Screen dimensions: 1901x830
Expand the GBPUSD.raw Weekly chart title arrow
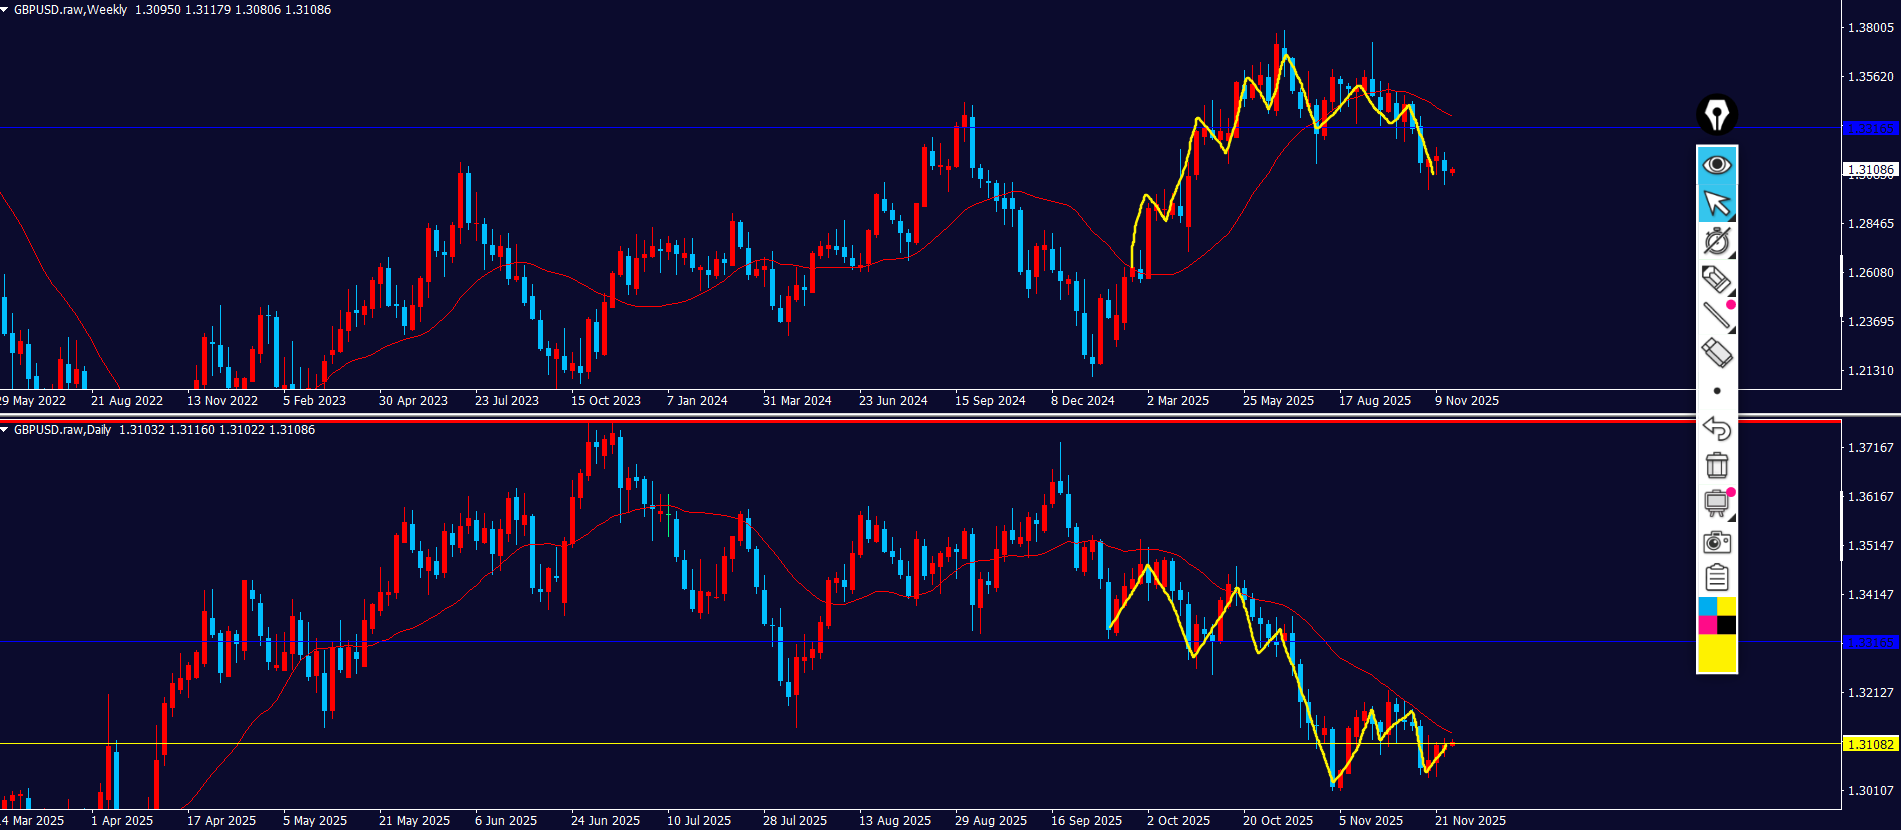6,10
